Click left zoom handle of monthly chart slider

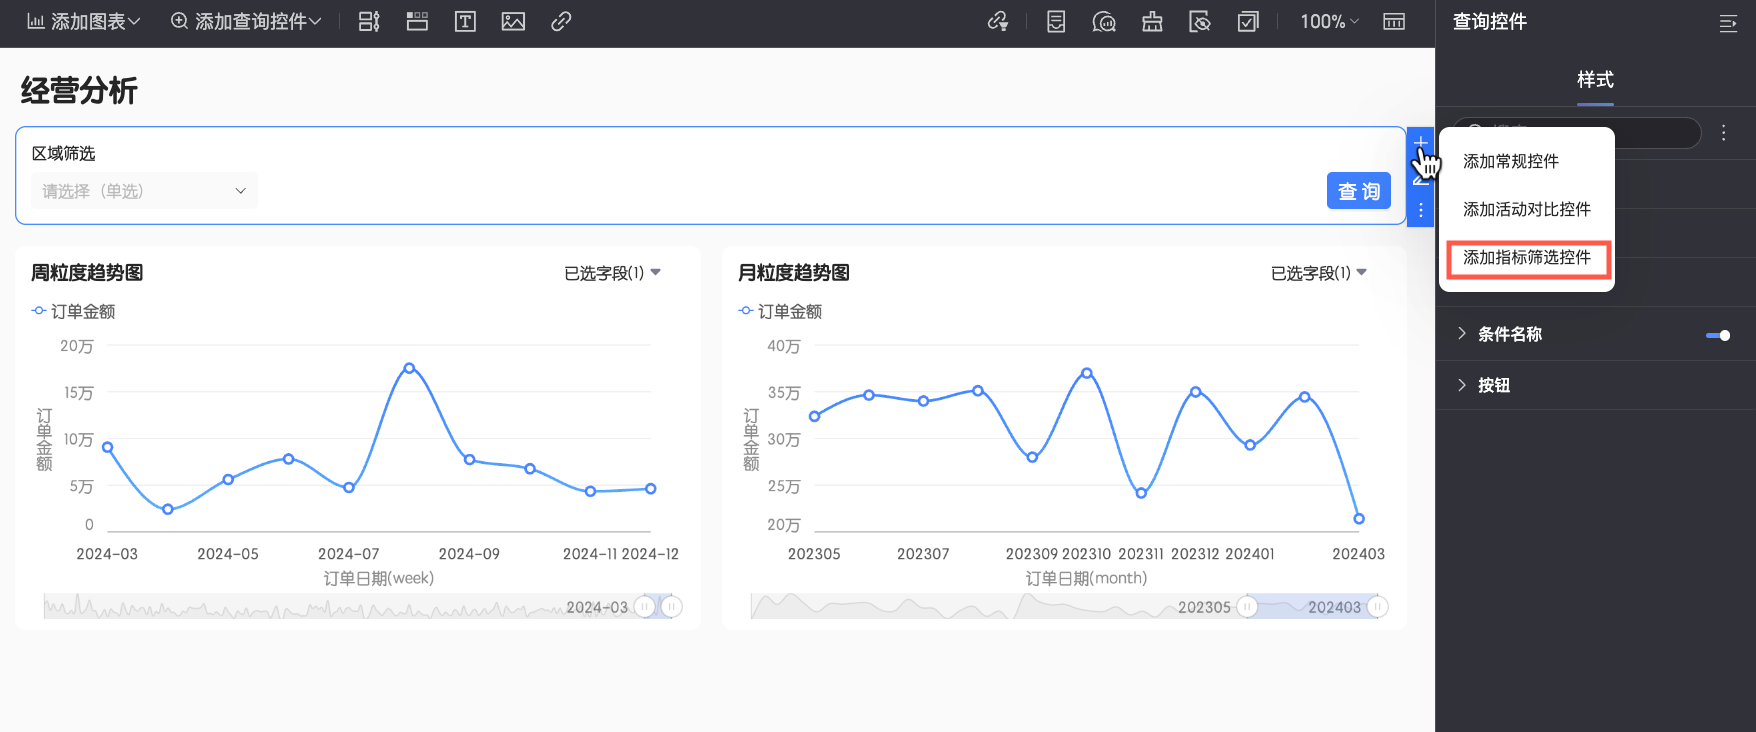click(x=1247, y=606)
